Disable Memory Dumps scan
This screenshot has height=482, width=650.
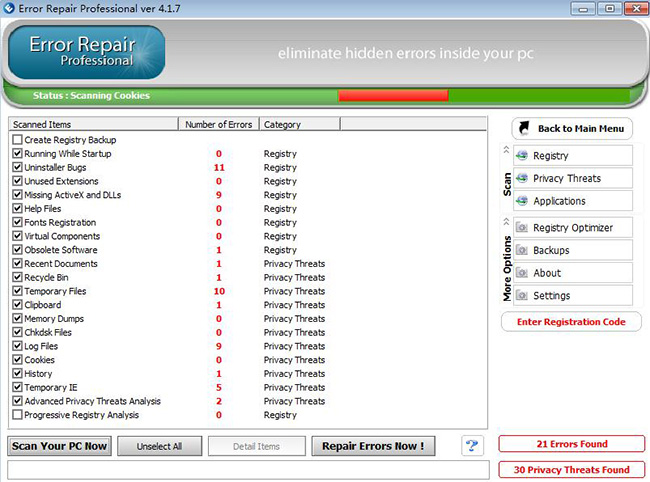17,318
